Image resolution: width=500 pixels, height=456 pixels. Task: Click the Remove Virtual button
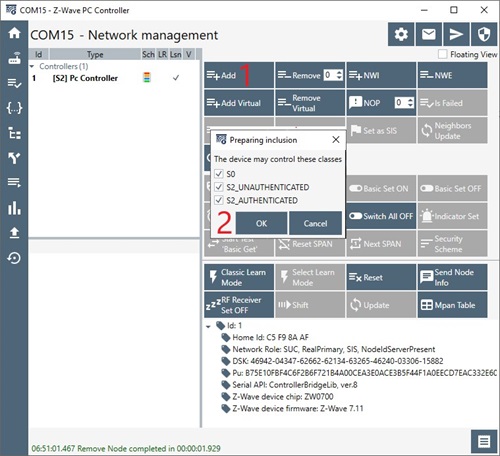pyautogui.click(x=310, y=103)
